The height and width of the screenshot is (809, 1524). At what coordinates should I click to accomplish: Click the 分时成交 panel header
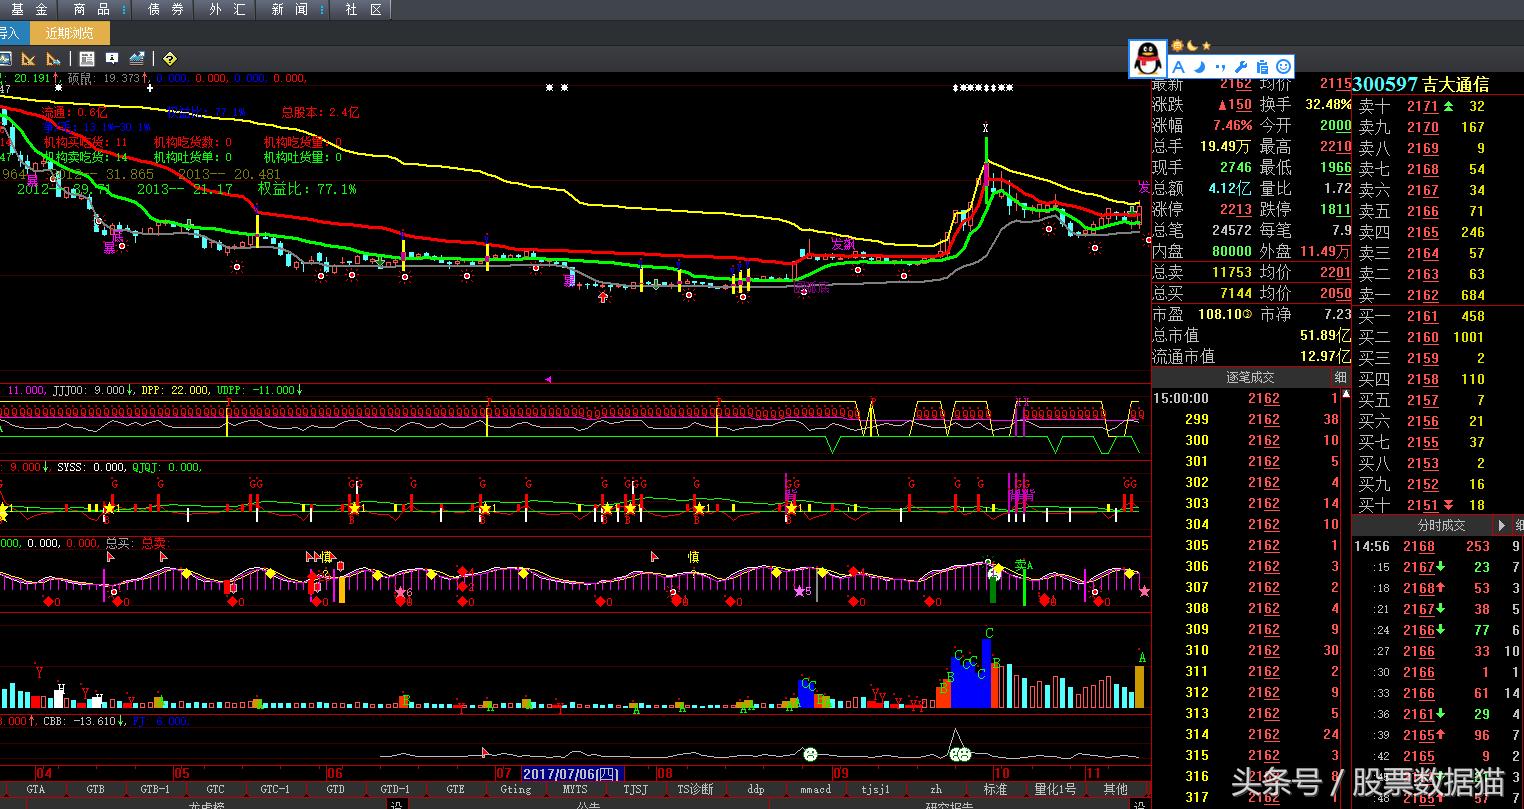pyautogui.click(x=1441, y=524)
